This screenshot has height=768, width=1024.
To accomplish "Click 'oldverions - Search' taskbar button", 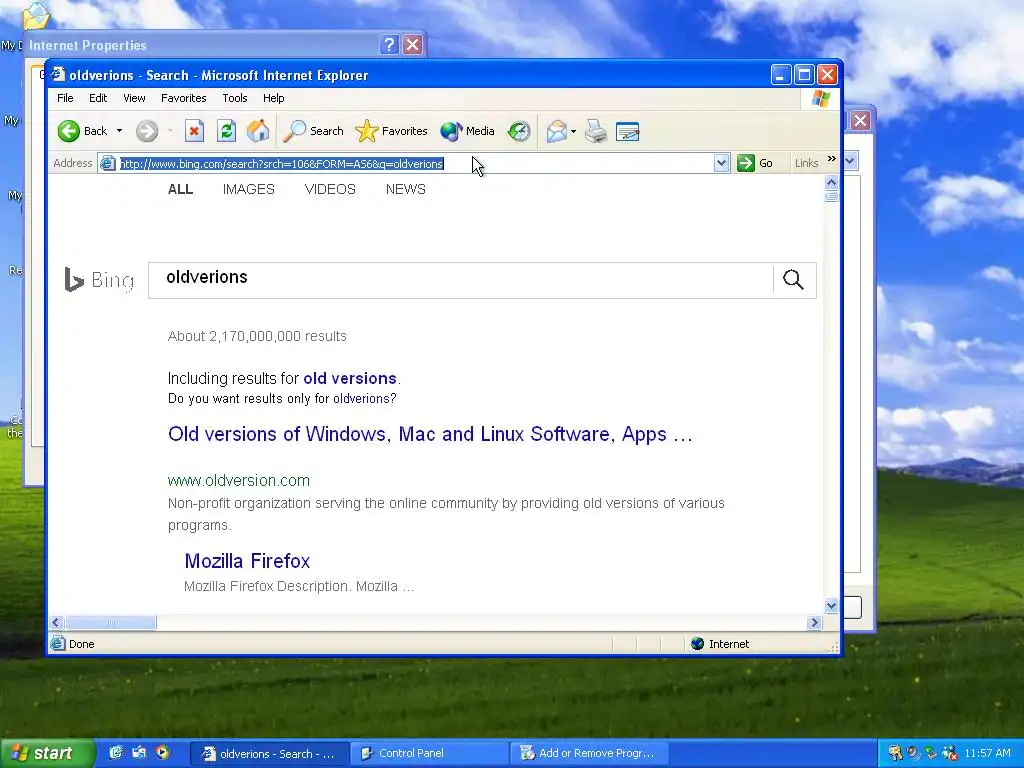I will coord(270,753).
